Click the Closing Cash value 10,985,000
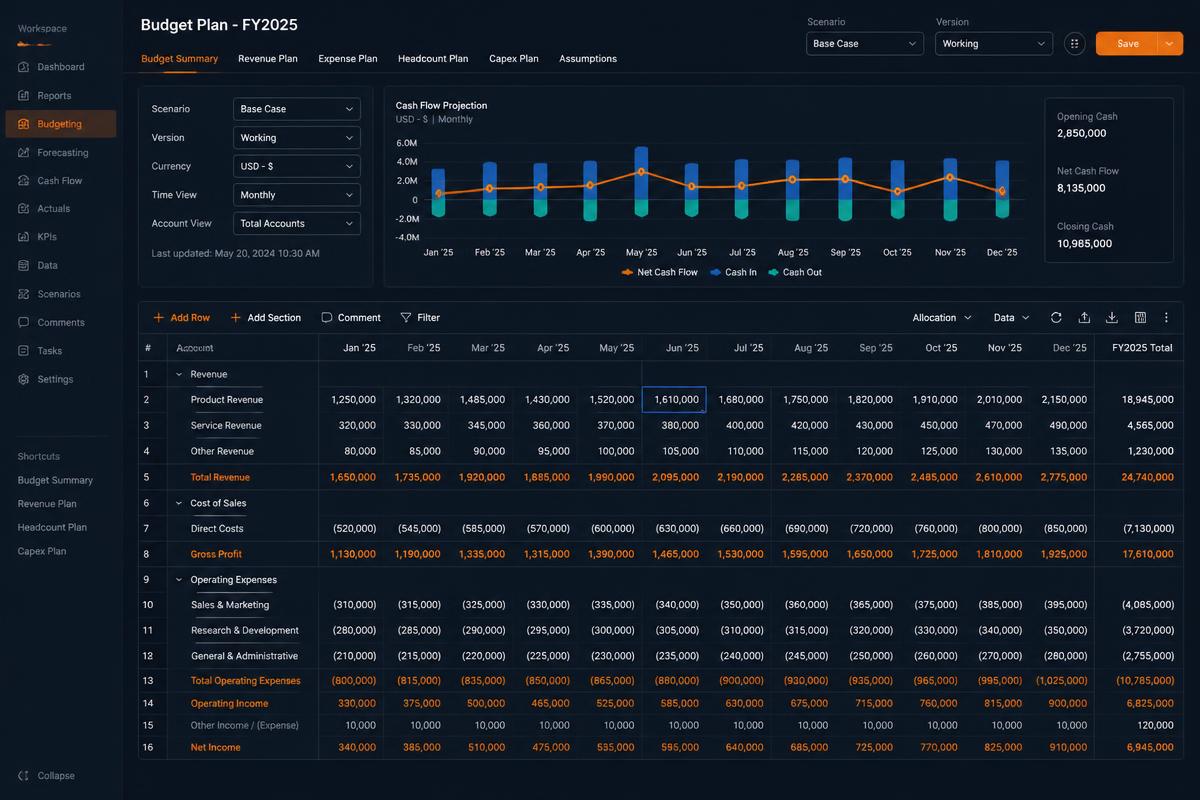Screen dimensions: 1200x800 pos(1084,244)
